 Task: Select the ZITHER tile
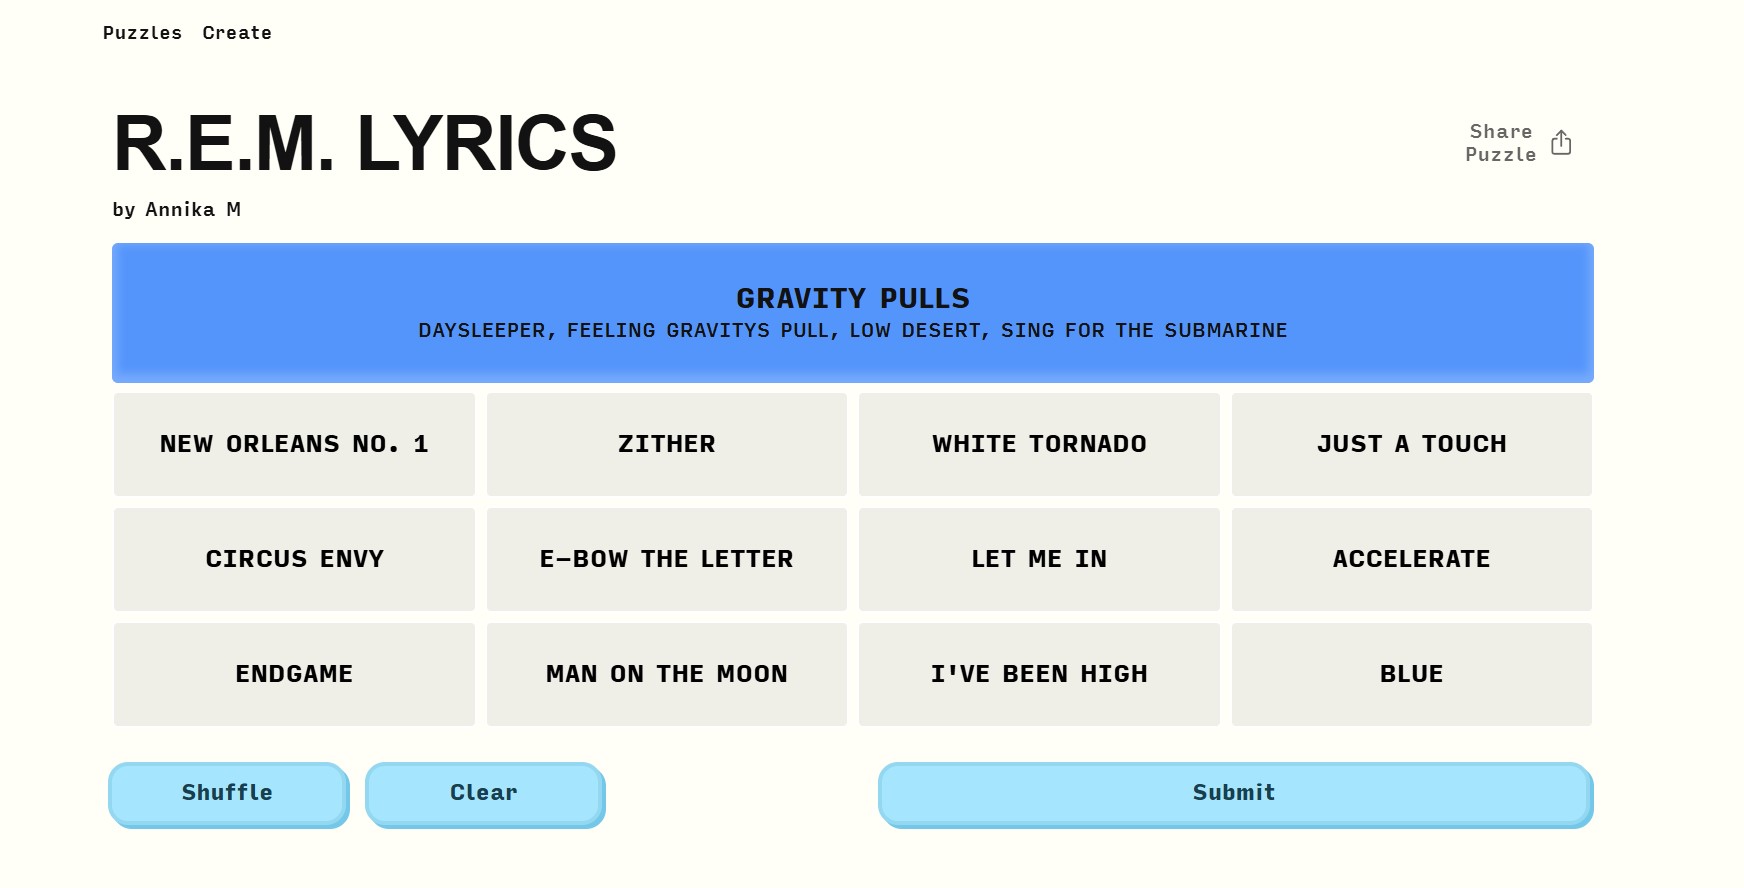point(666,444)
